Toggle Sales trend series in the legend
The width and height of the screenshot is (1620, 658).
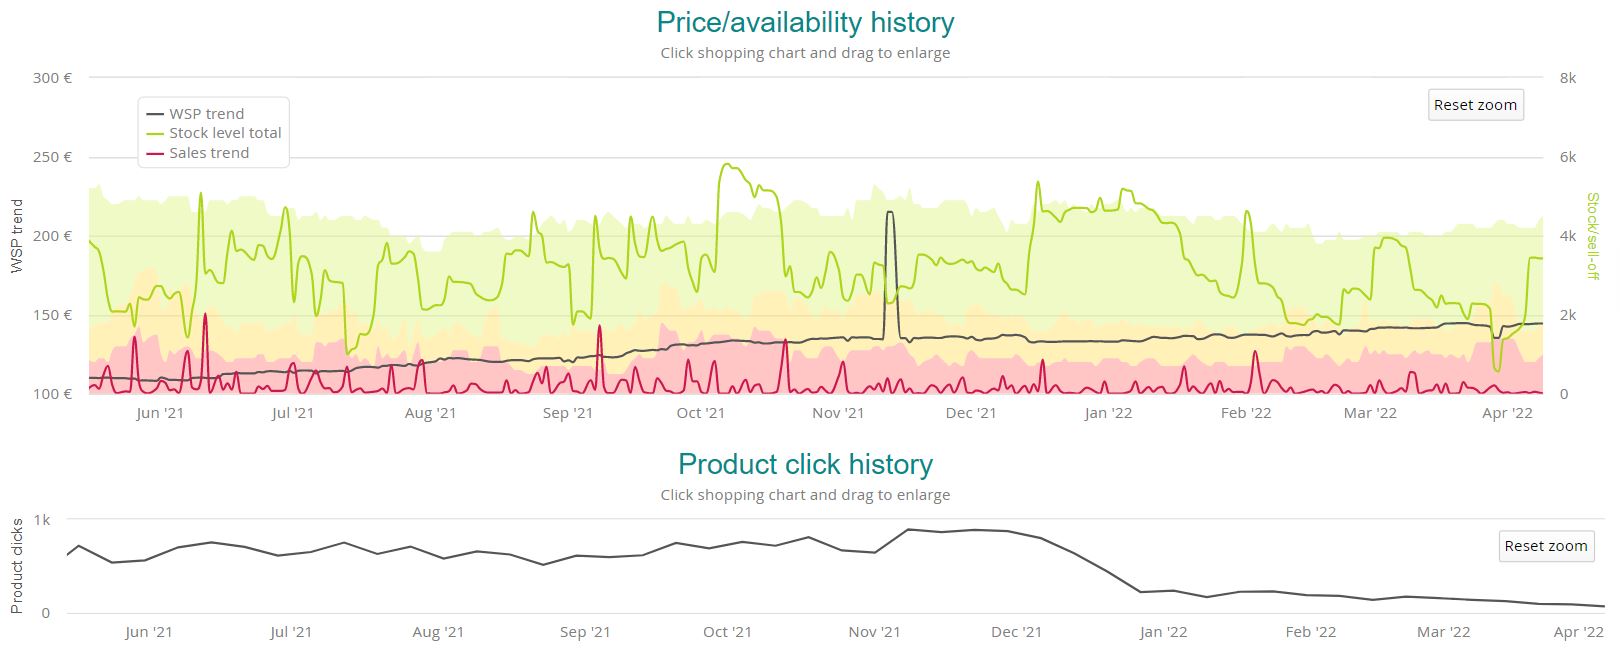tap(208, 153)
